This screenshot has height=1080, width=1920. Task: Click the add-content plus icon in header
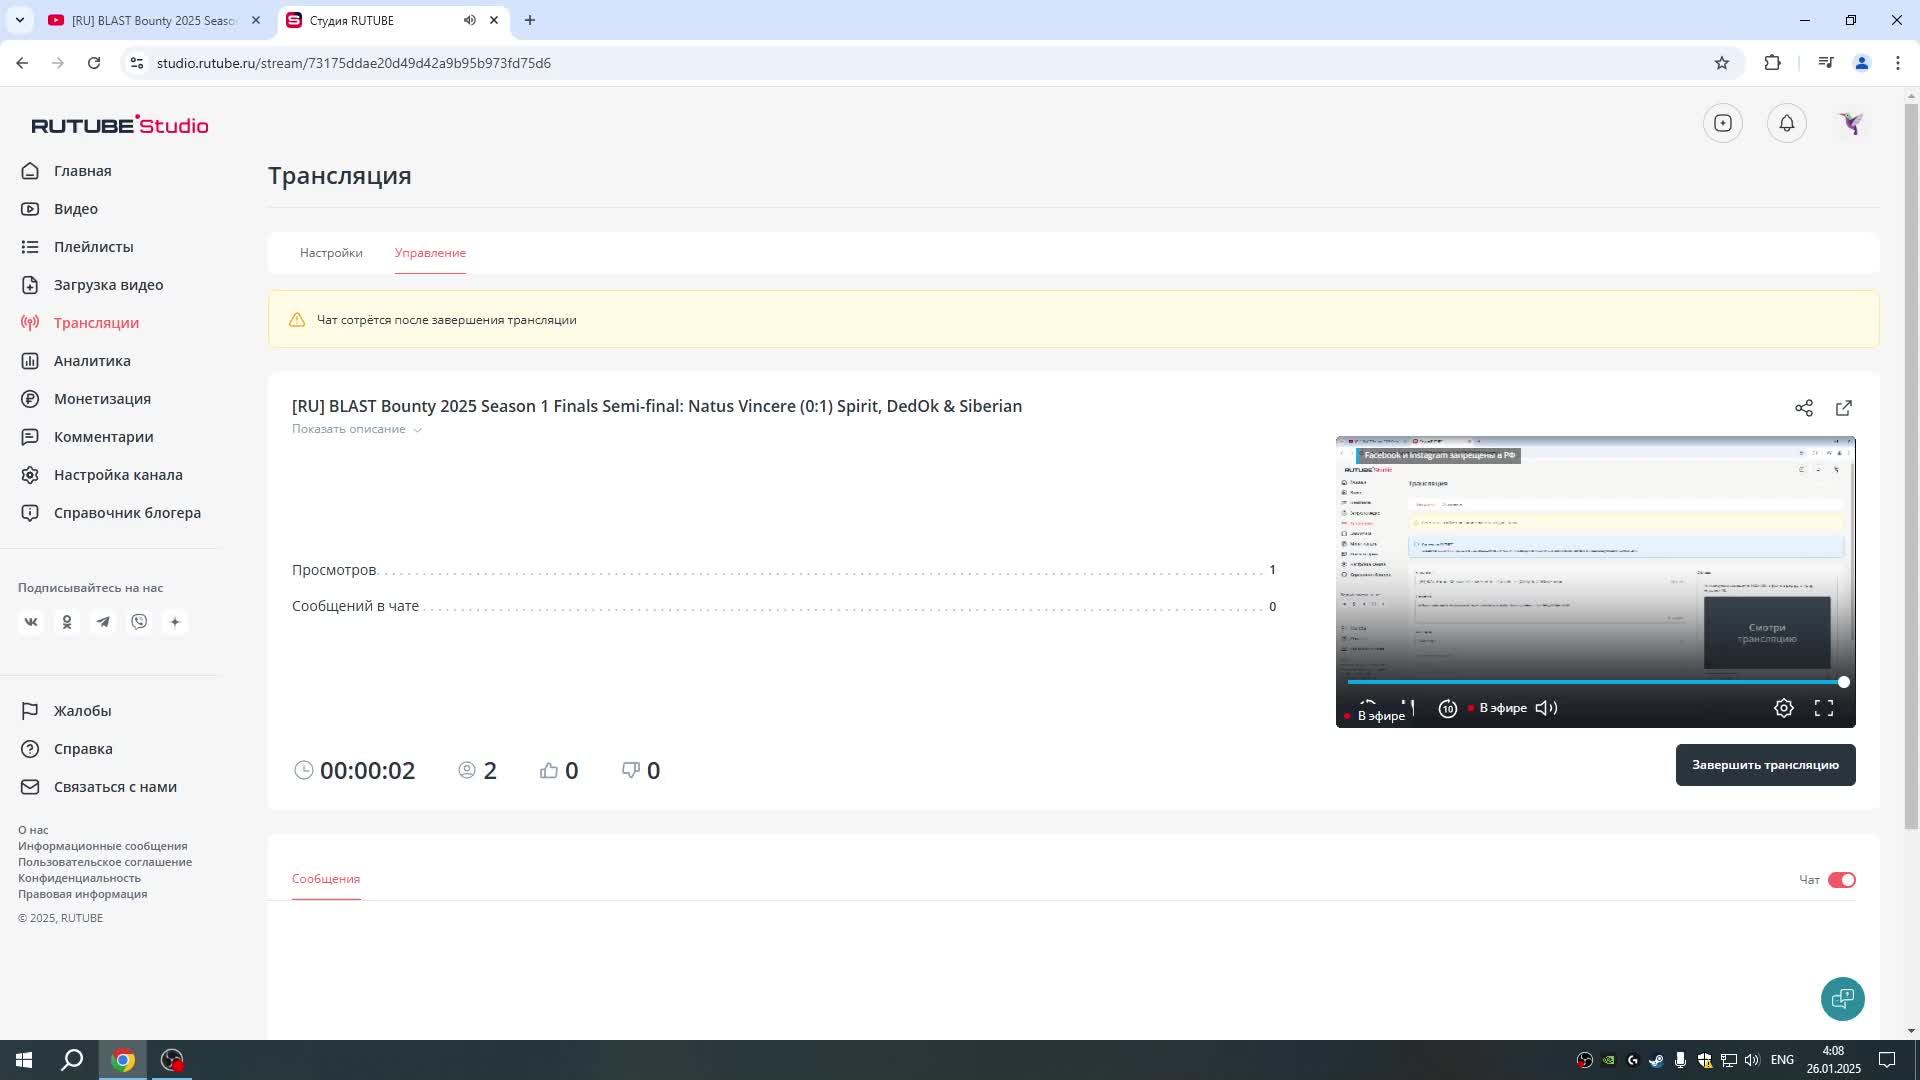coord(1723,123)
